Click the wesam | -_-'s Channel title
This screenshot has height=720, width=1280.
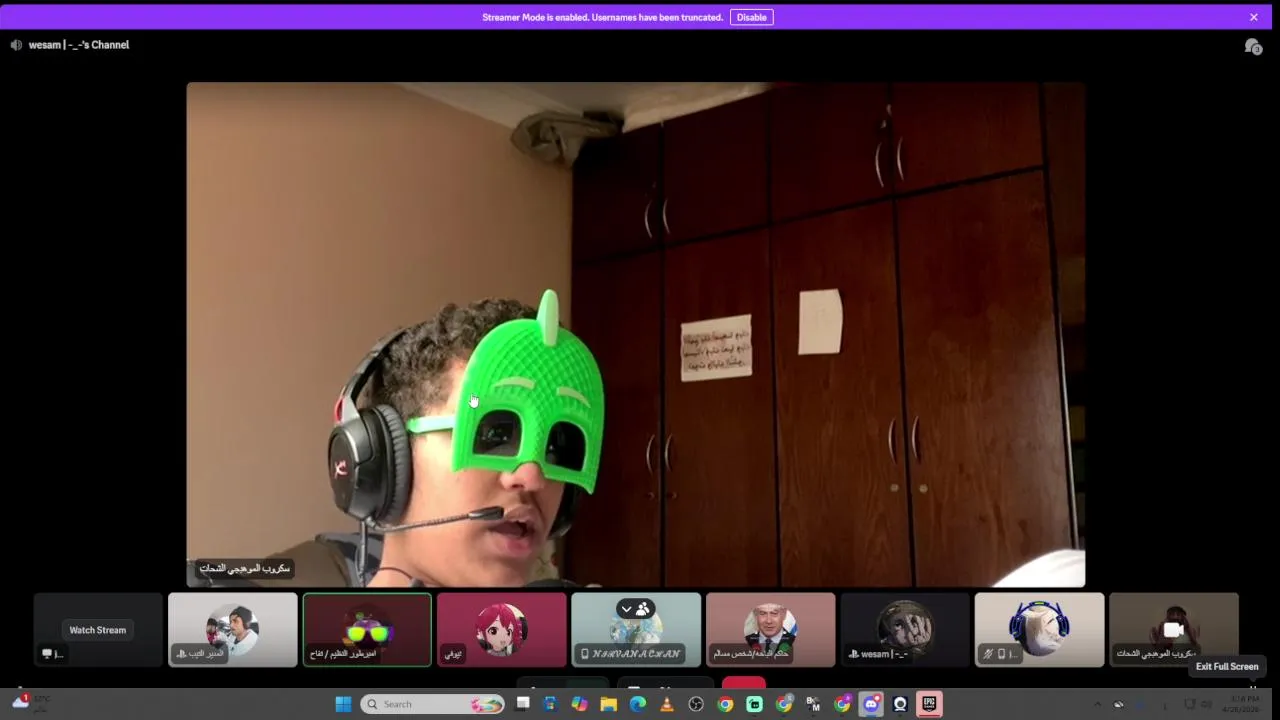pos(79,45)
